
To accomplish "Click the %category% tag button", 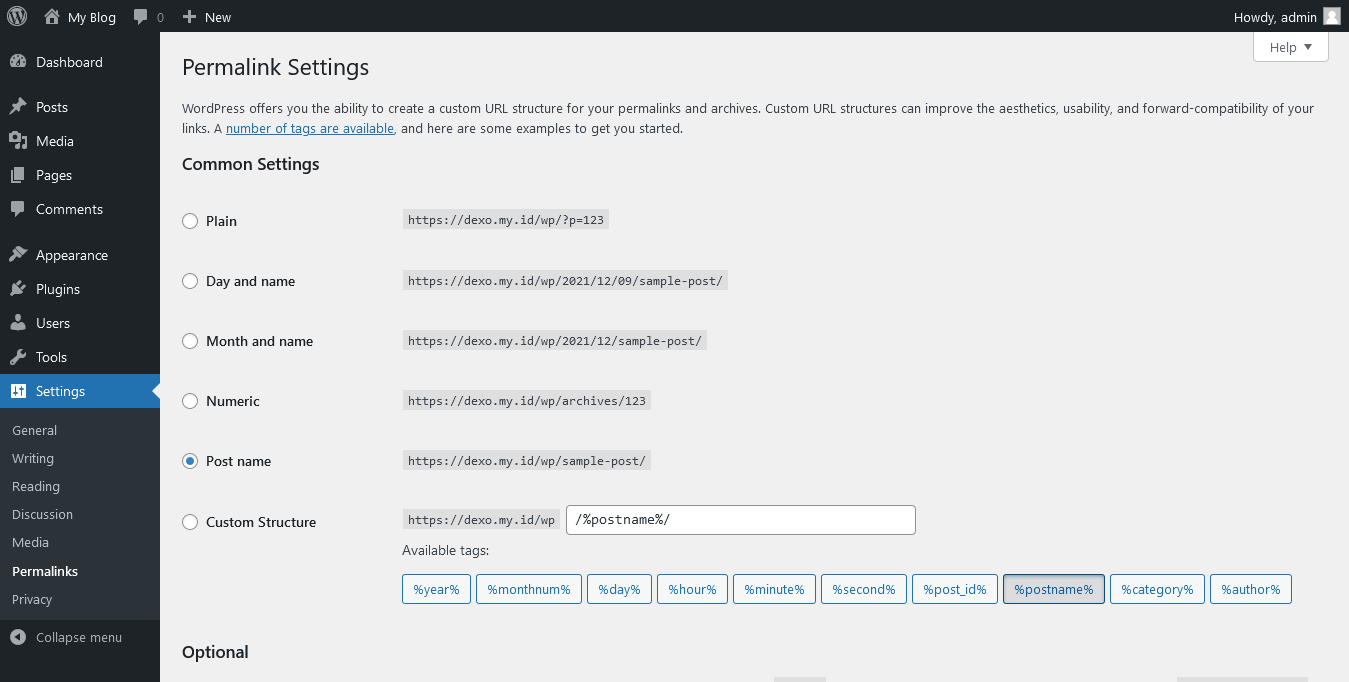I will (1156, 589).
